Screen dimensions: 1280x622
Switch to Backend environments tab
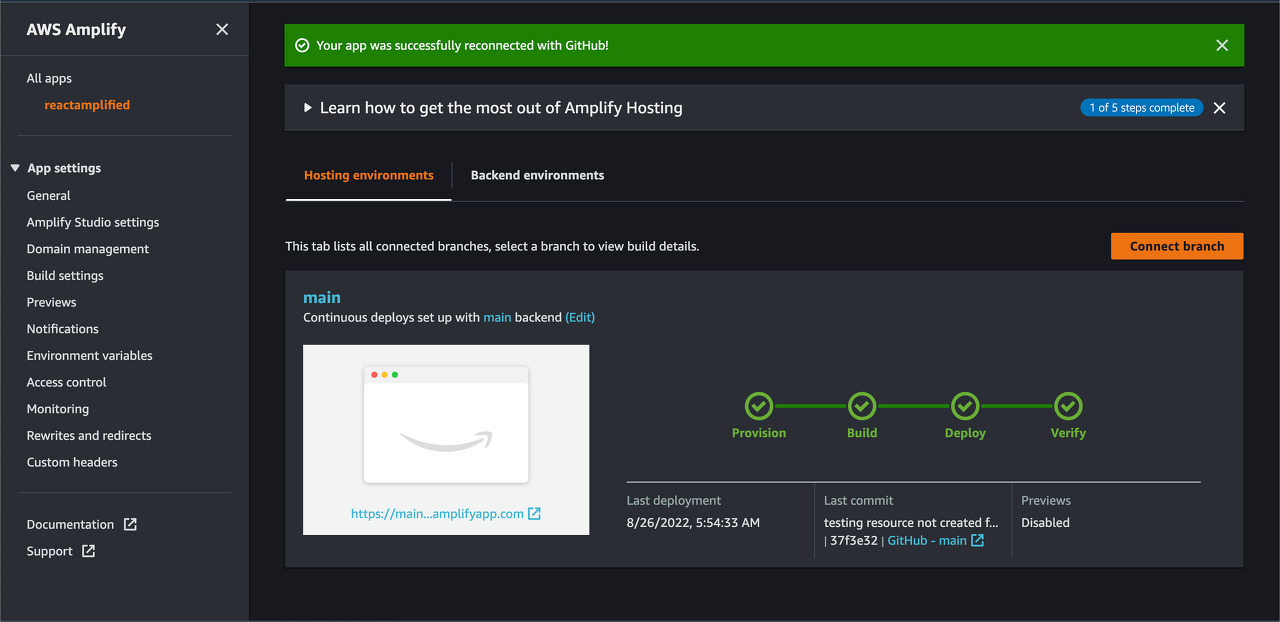[x=537, y=175]
